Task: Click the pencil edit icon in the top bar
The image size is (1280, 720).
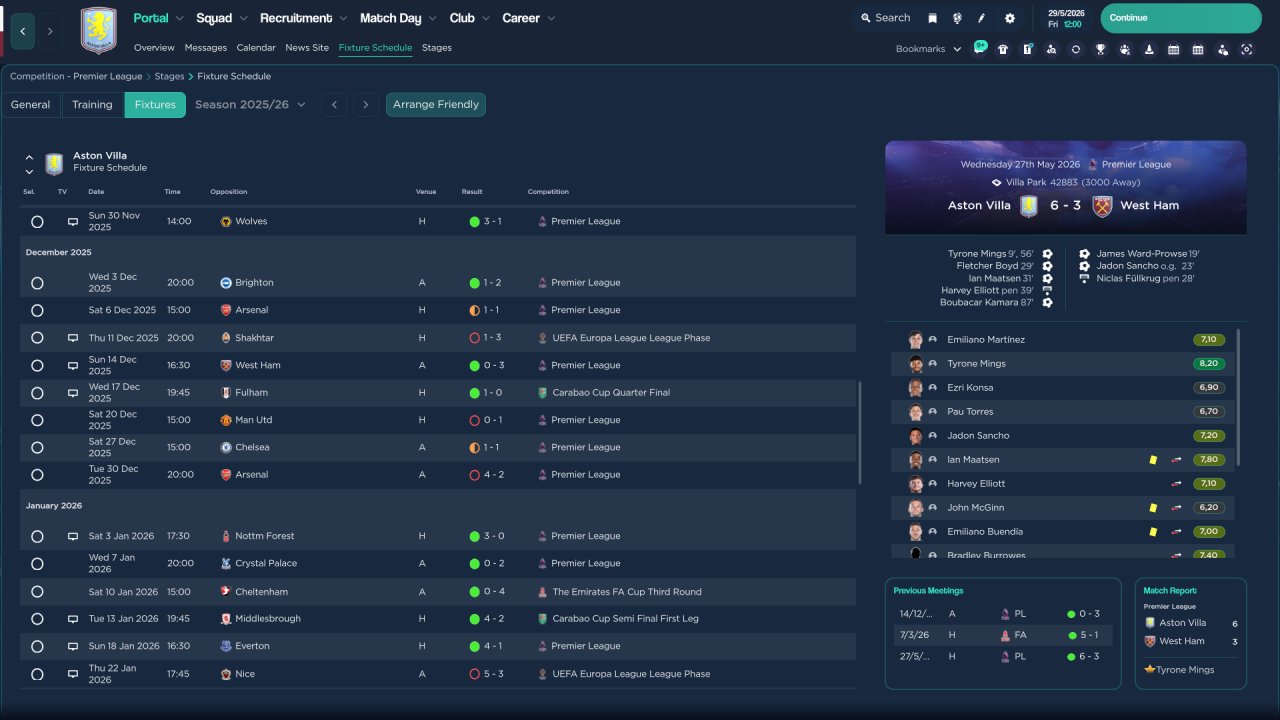Action: tap(982, 18)
